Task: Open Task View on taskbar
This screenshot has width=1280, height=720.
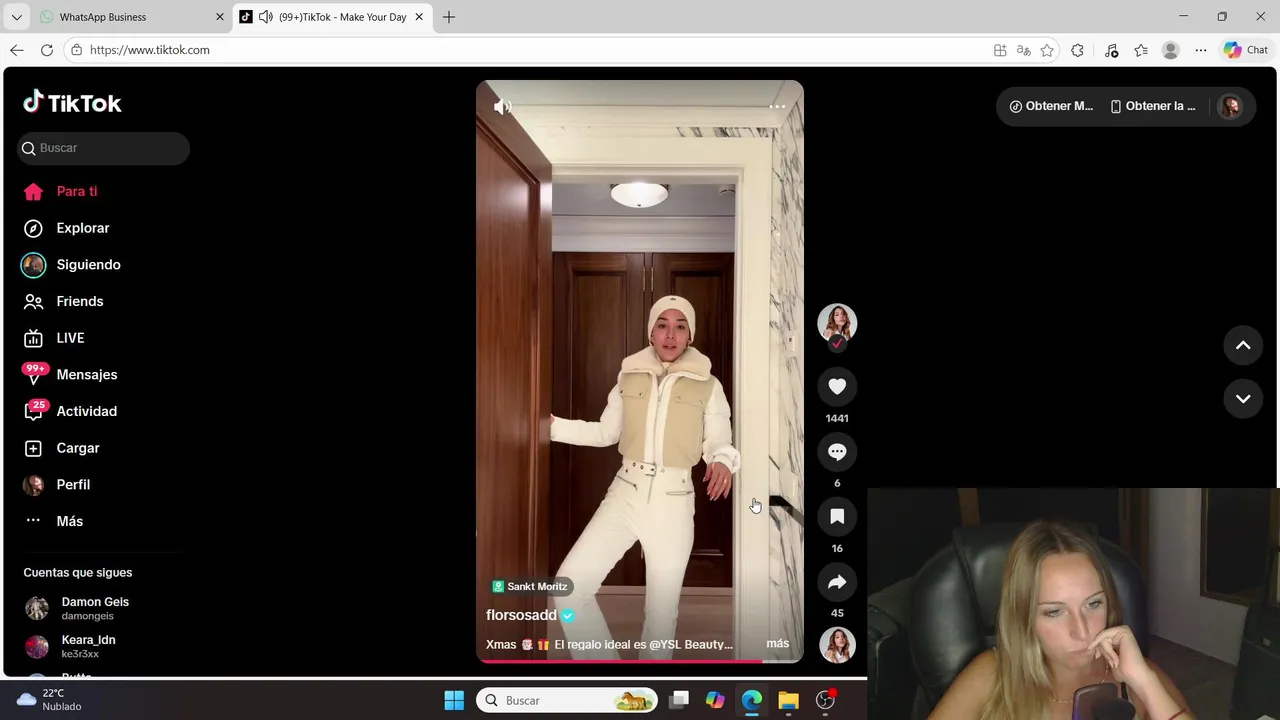Action: click(x=679, y=700)
